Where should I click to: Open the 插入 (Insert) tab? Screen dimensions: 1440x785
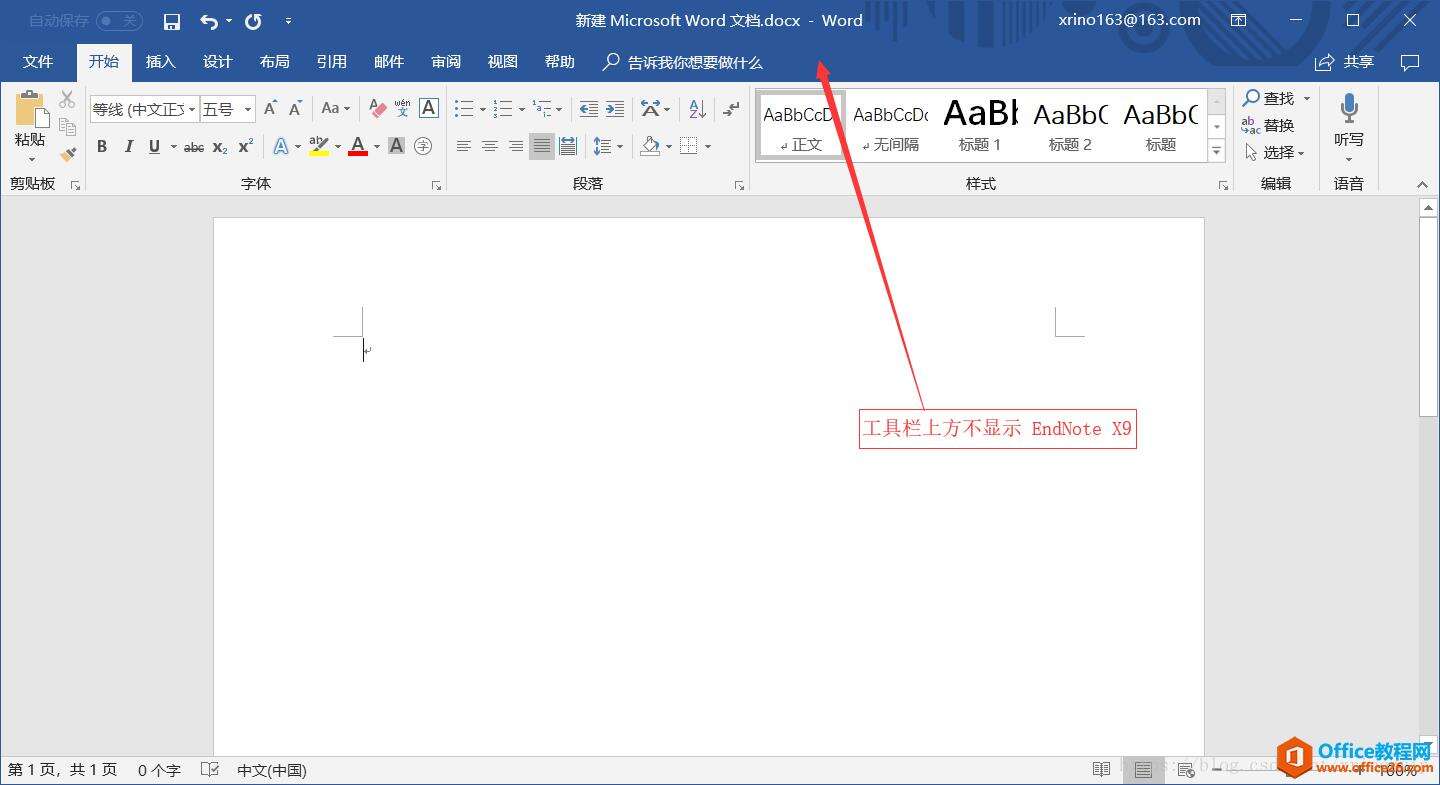[160, 62]
